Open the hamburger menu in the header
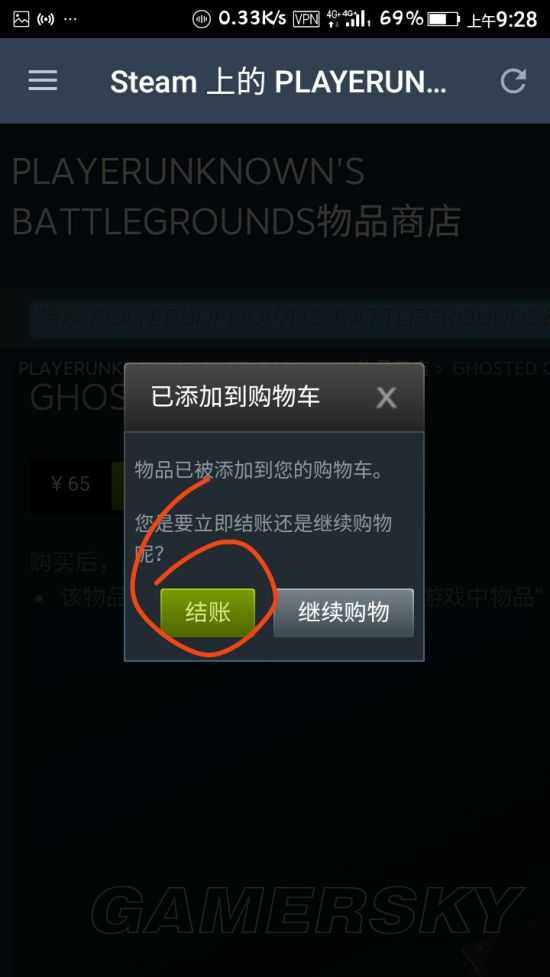This screenshot has height=977, width=550. 43,80
